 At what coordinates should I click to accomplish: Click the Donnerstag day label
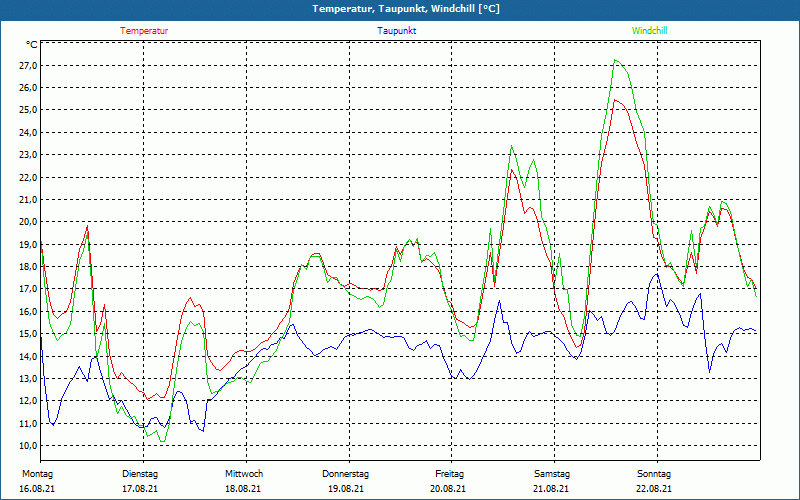(x=345, y=474)
